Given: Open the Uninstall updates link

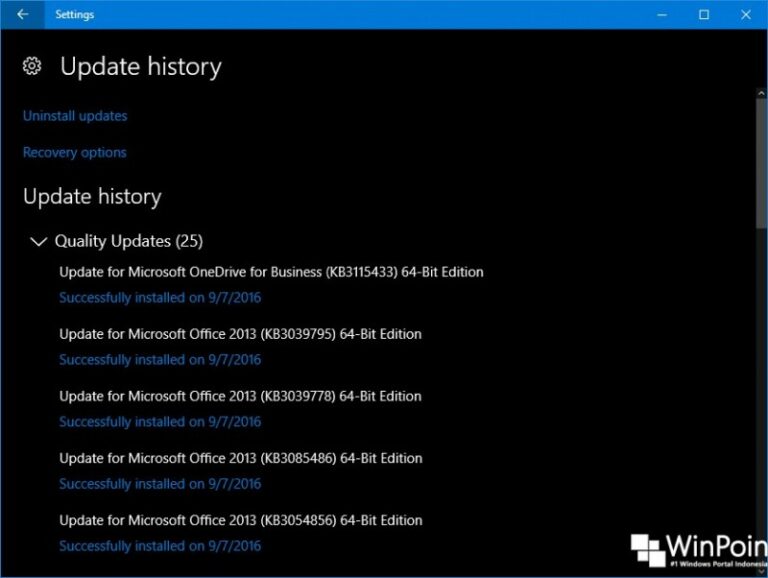Looking at the screenshot, I should (x=75, y=116).
